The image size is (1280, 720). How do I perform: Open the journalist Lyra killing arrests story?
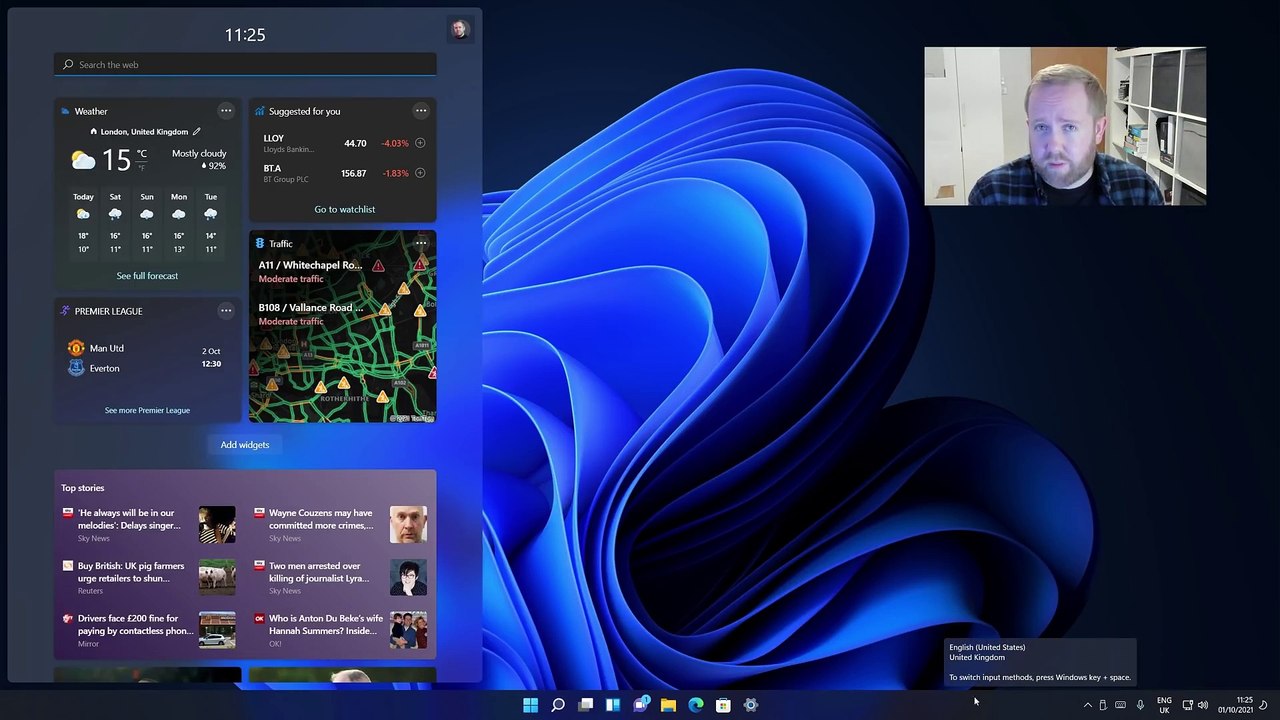tap(320, 578)
